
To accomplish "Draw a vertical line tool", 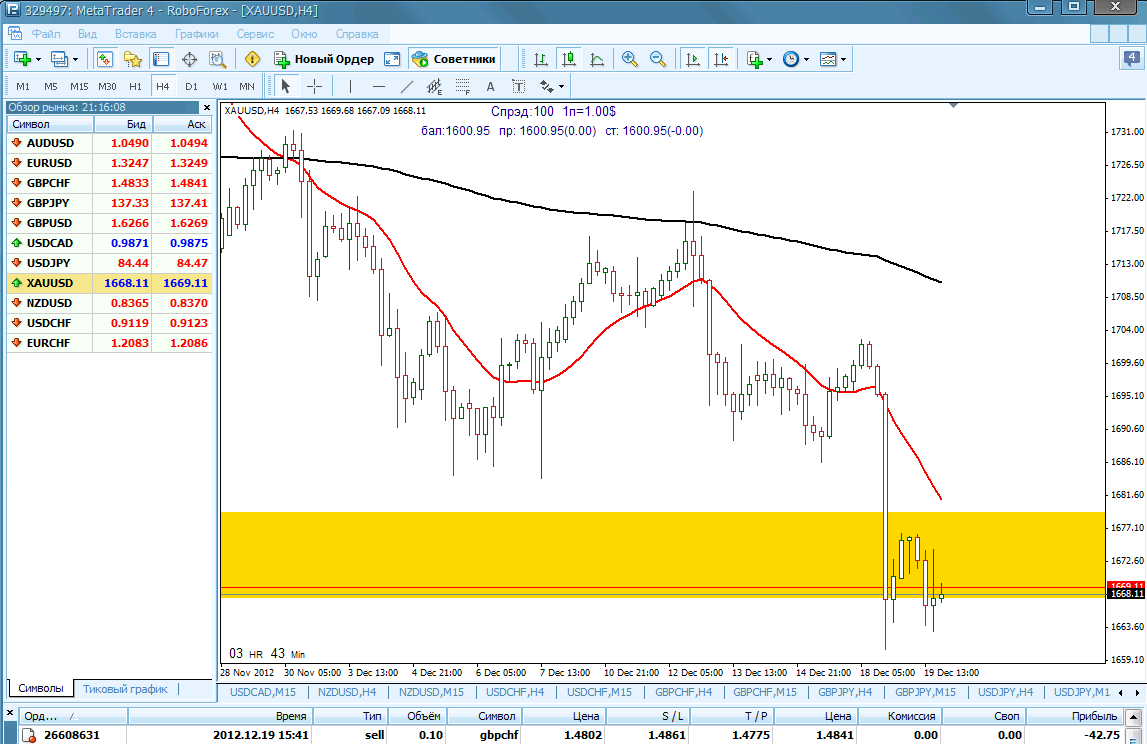I will click(x=350, y=86).
